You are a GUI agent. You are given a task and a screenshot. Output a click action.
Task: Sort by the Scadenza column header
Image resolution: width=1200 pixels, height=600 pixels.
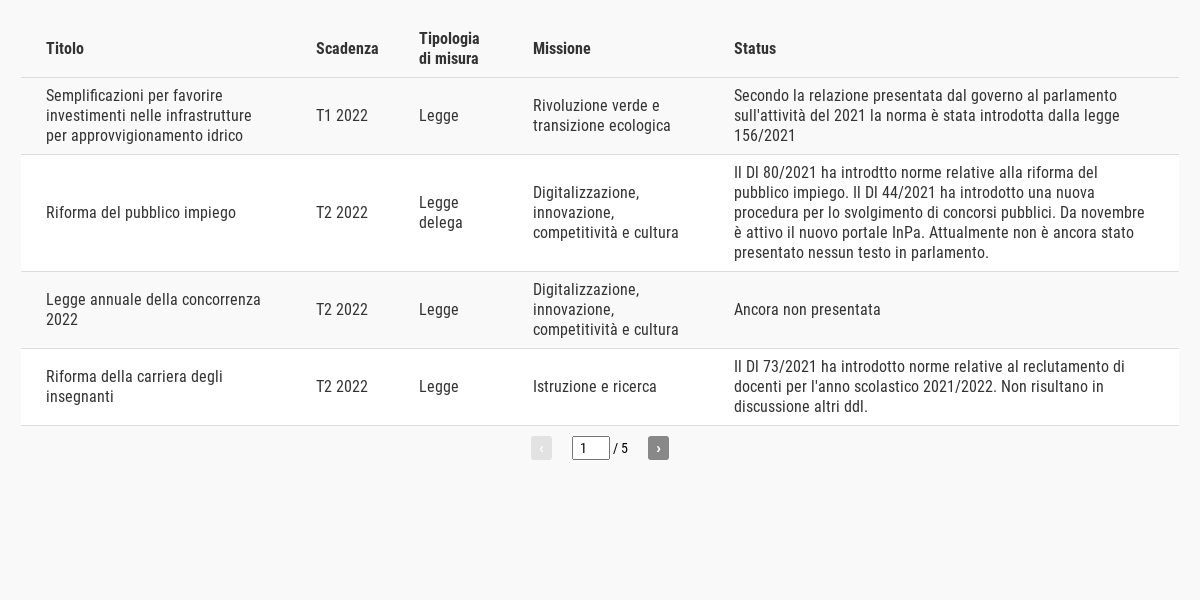[347, 49]
